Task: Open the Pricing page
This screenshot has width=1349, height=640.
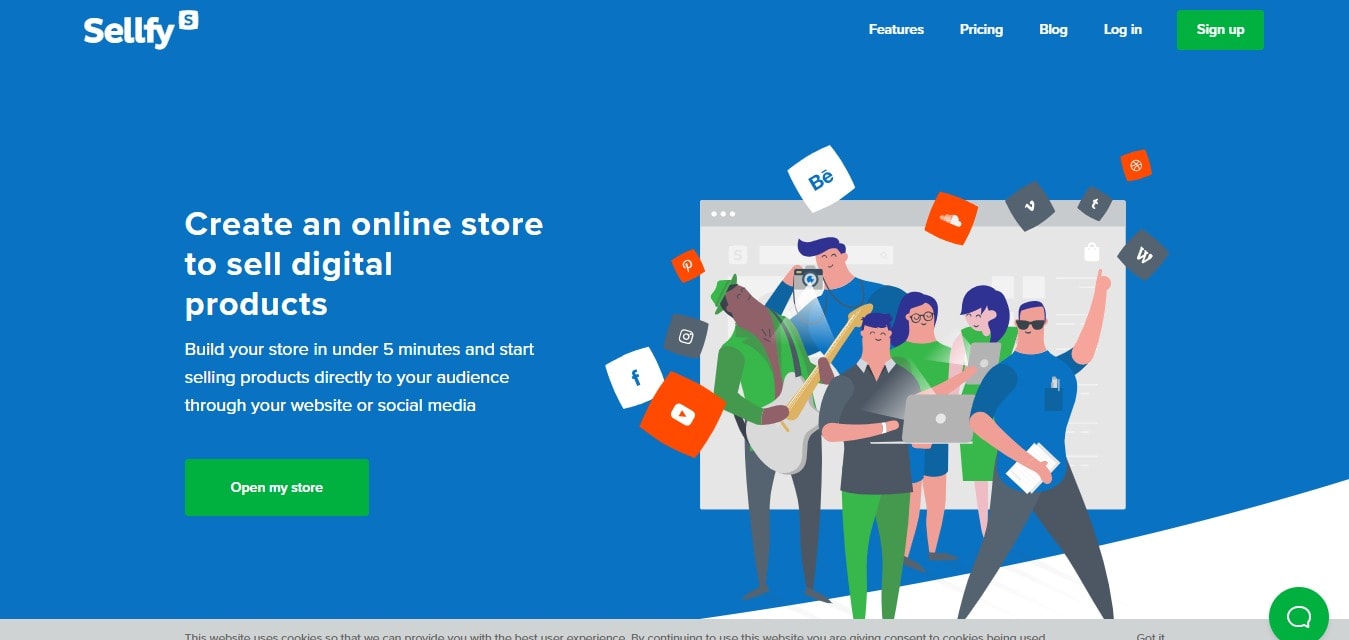Action: (x=981, y=30)
